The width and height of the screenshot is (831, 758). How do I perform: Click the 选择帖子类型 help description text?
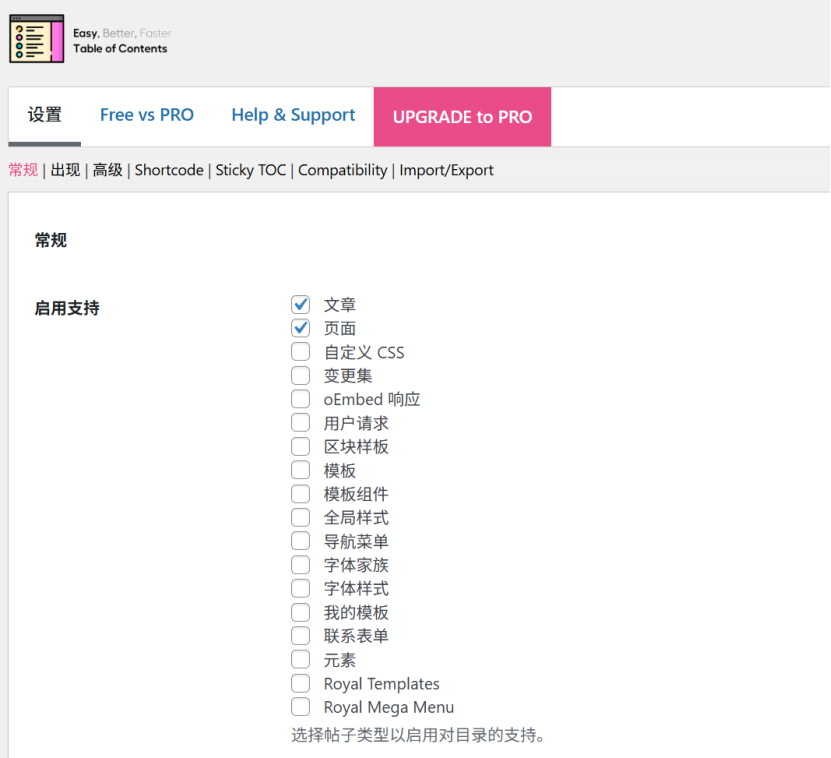coord(418,735)
